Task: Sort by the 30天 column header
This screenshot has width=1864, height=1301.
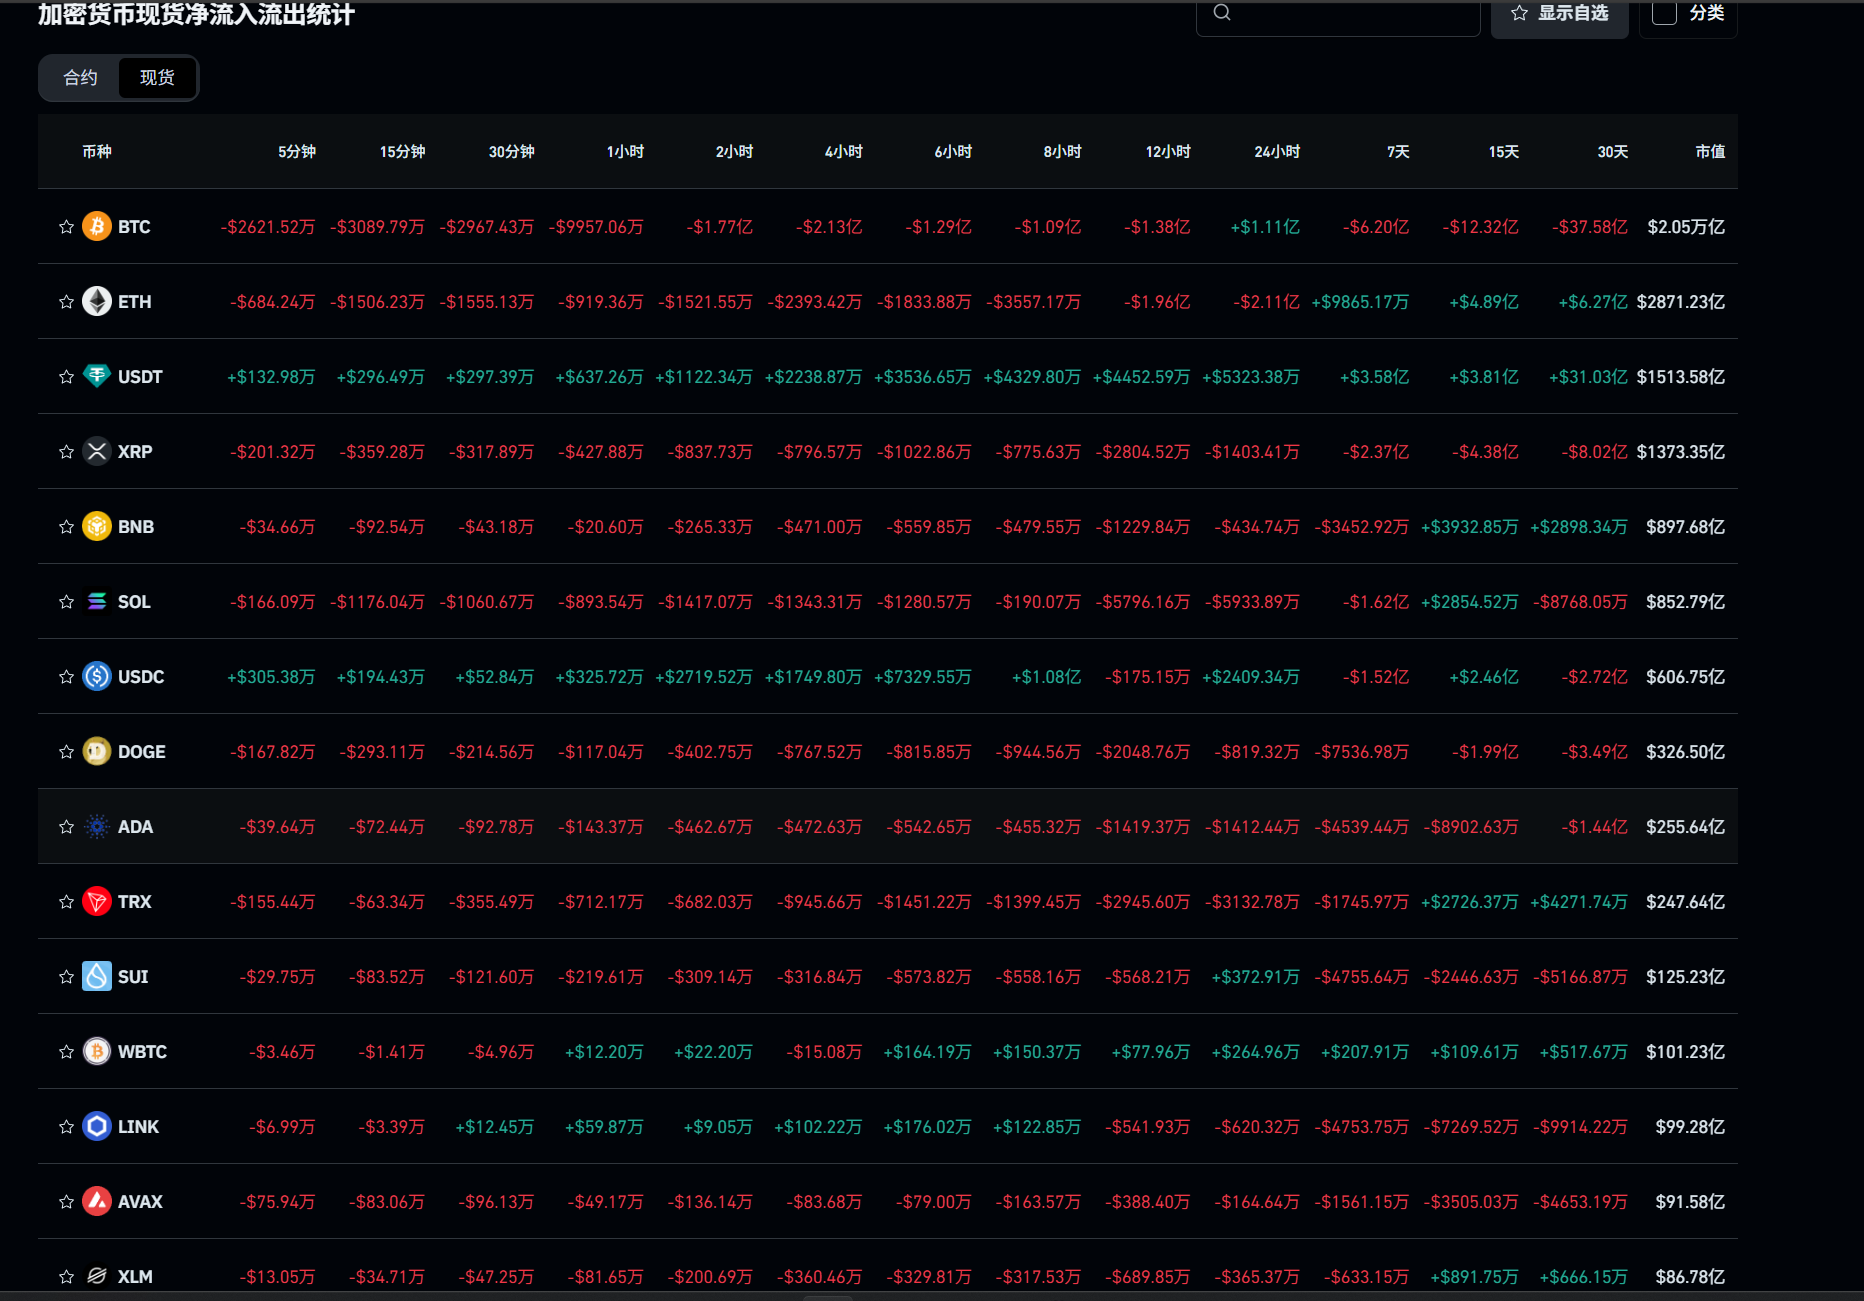Action: (1612, 152)
